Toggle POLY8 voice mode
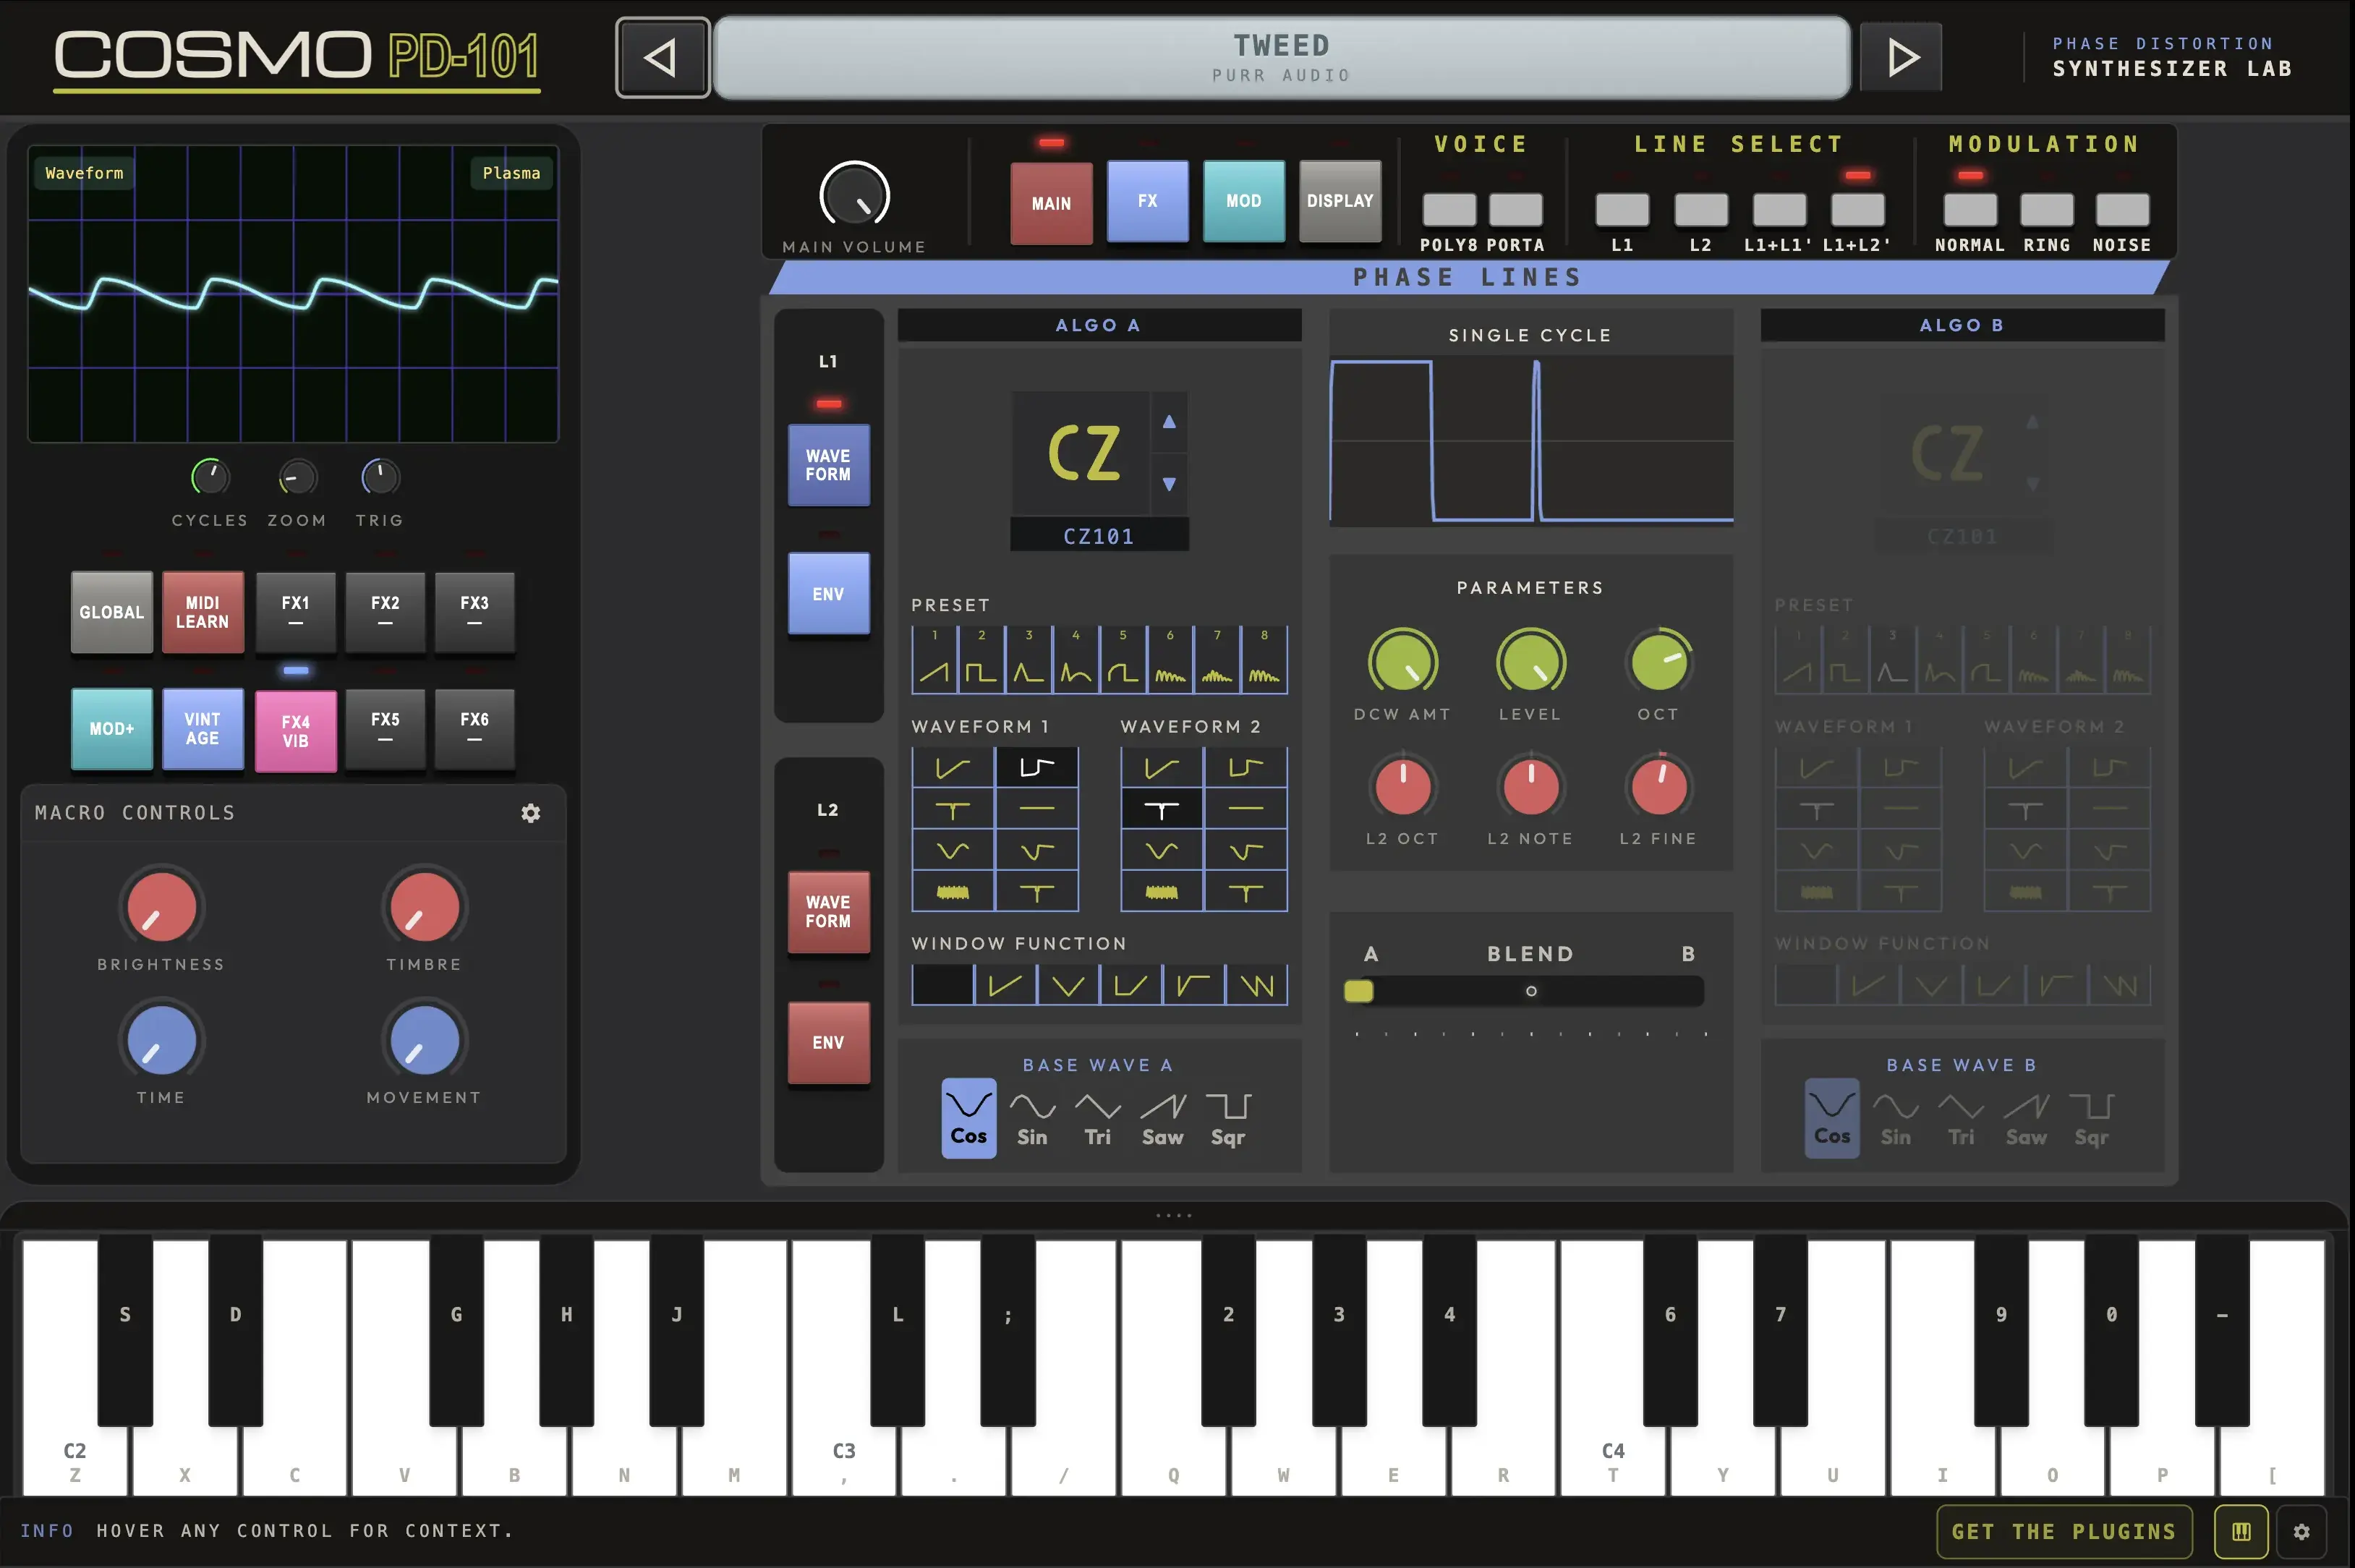This screenshot has width=2355, height=1568. [x=1449, y=211]
